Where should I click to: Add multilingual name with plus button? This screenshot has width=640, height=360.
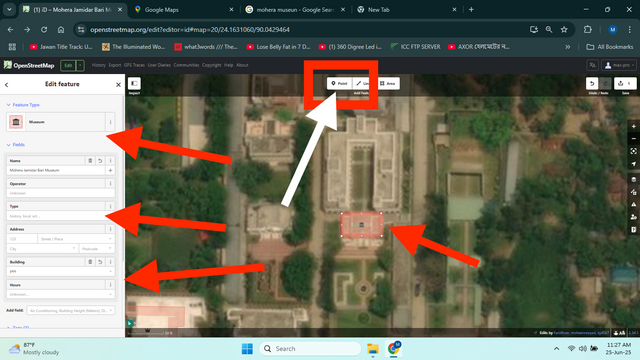[110, 170]
